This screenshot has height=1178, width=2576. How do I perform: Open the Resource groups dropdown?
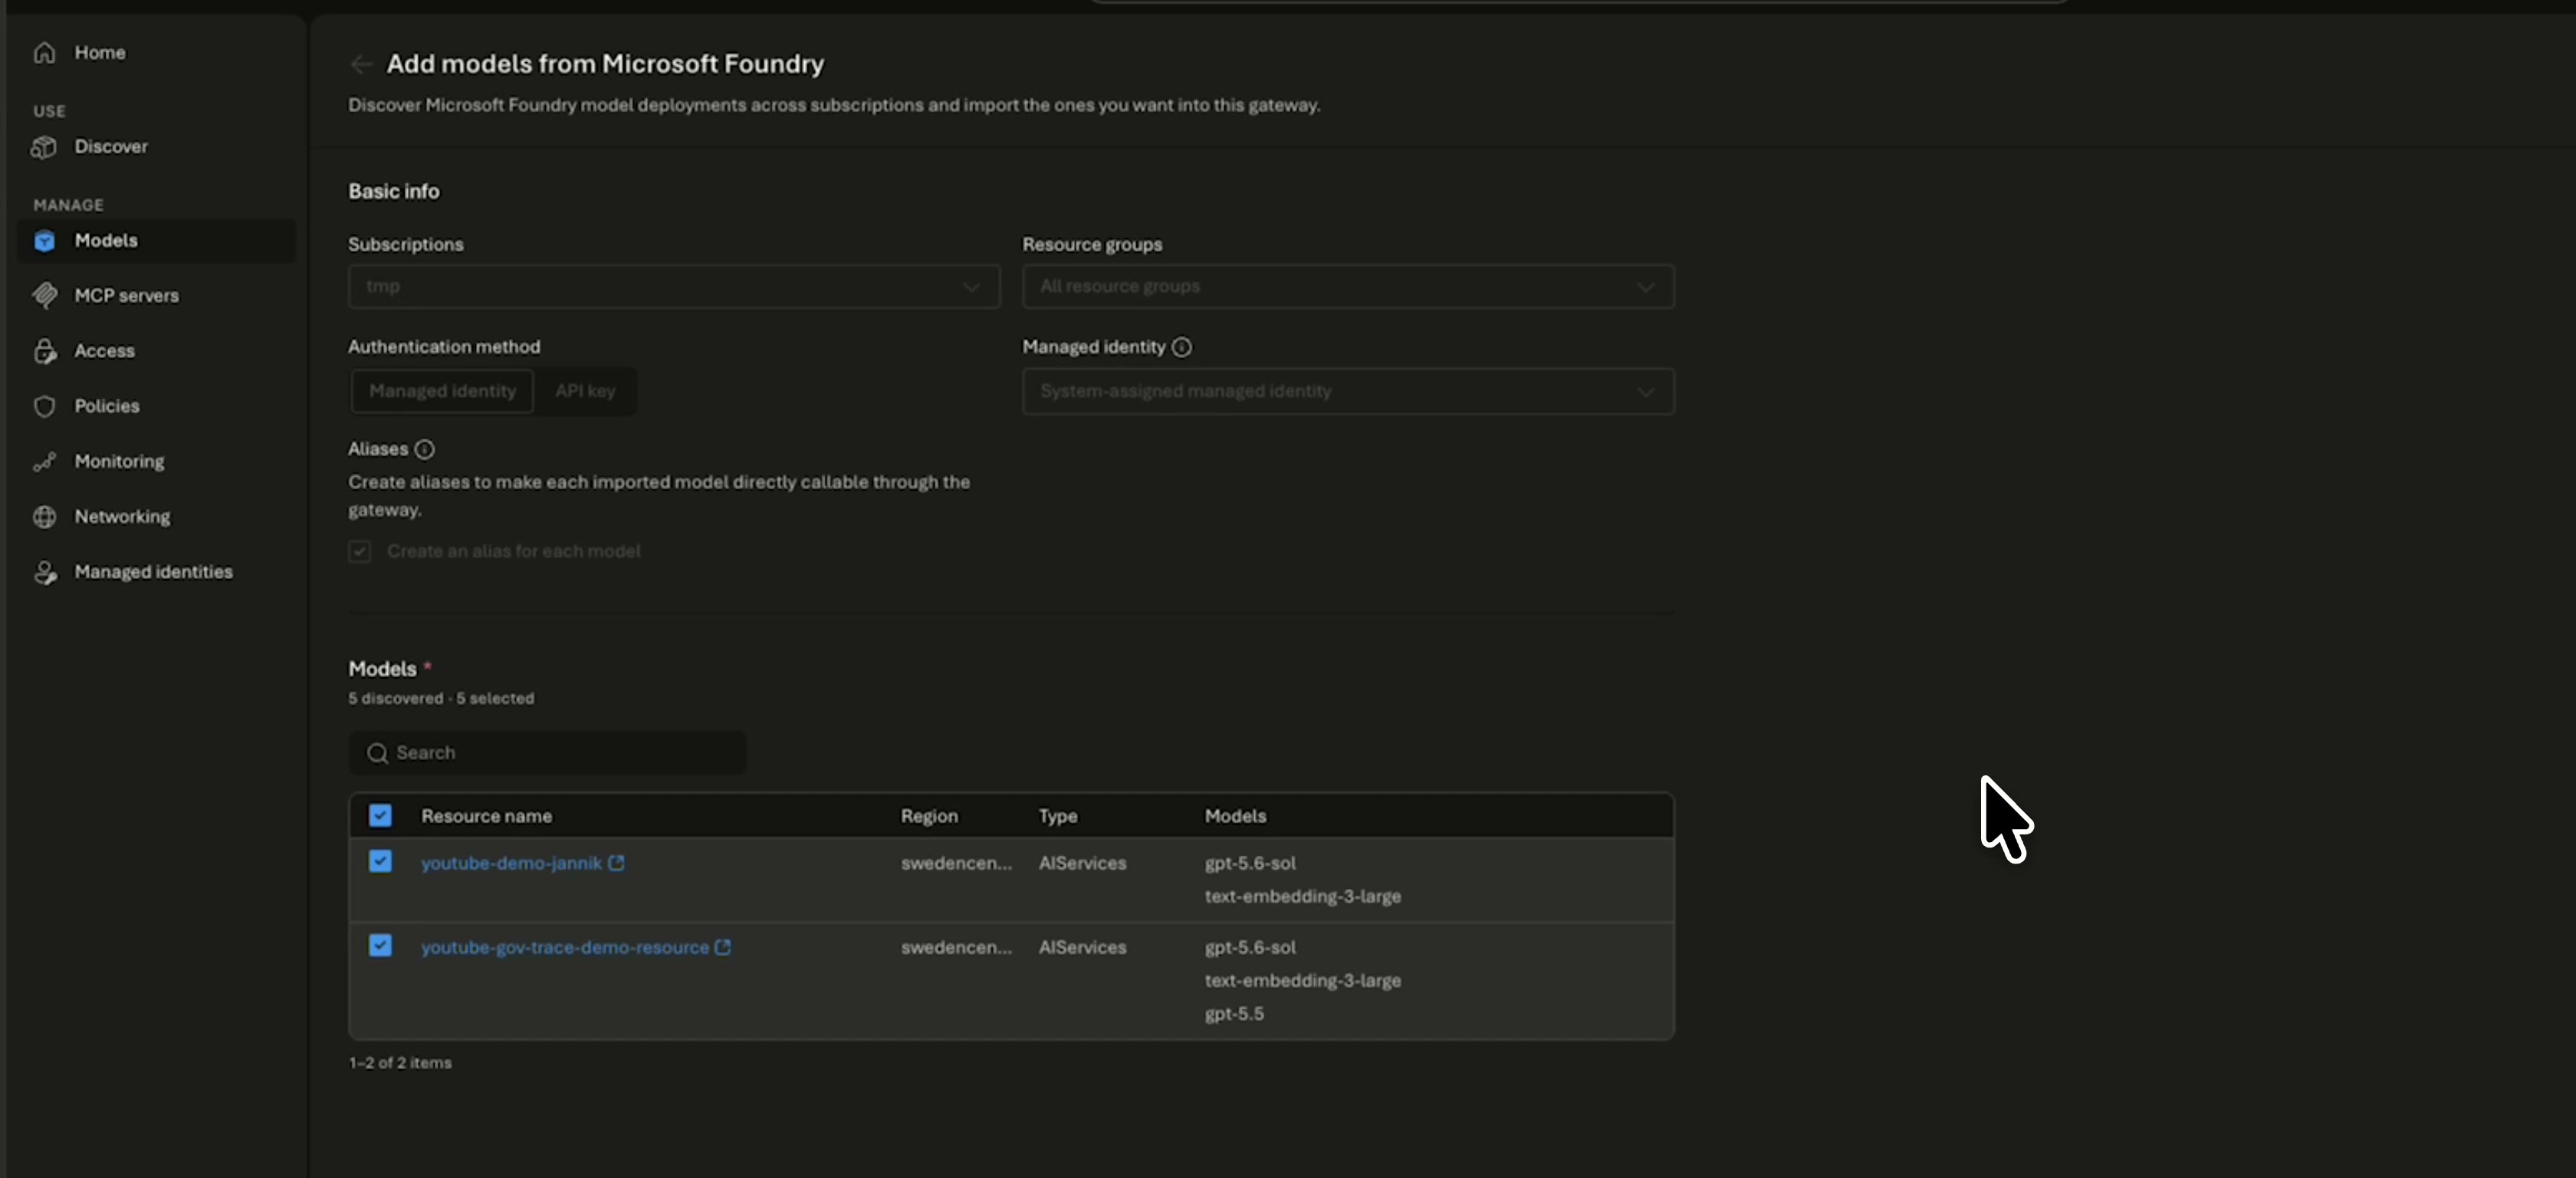coord(1348,287)
